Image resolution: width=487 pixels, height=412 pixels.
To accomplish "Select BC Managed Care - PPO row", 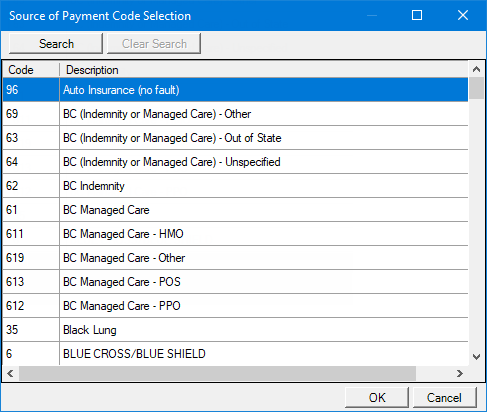I will tap(235, 306).
